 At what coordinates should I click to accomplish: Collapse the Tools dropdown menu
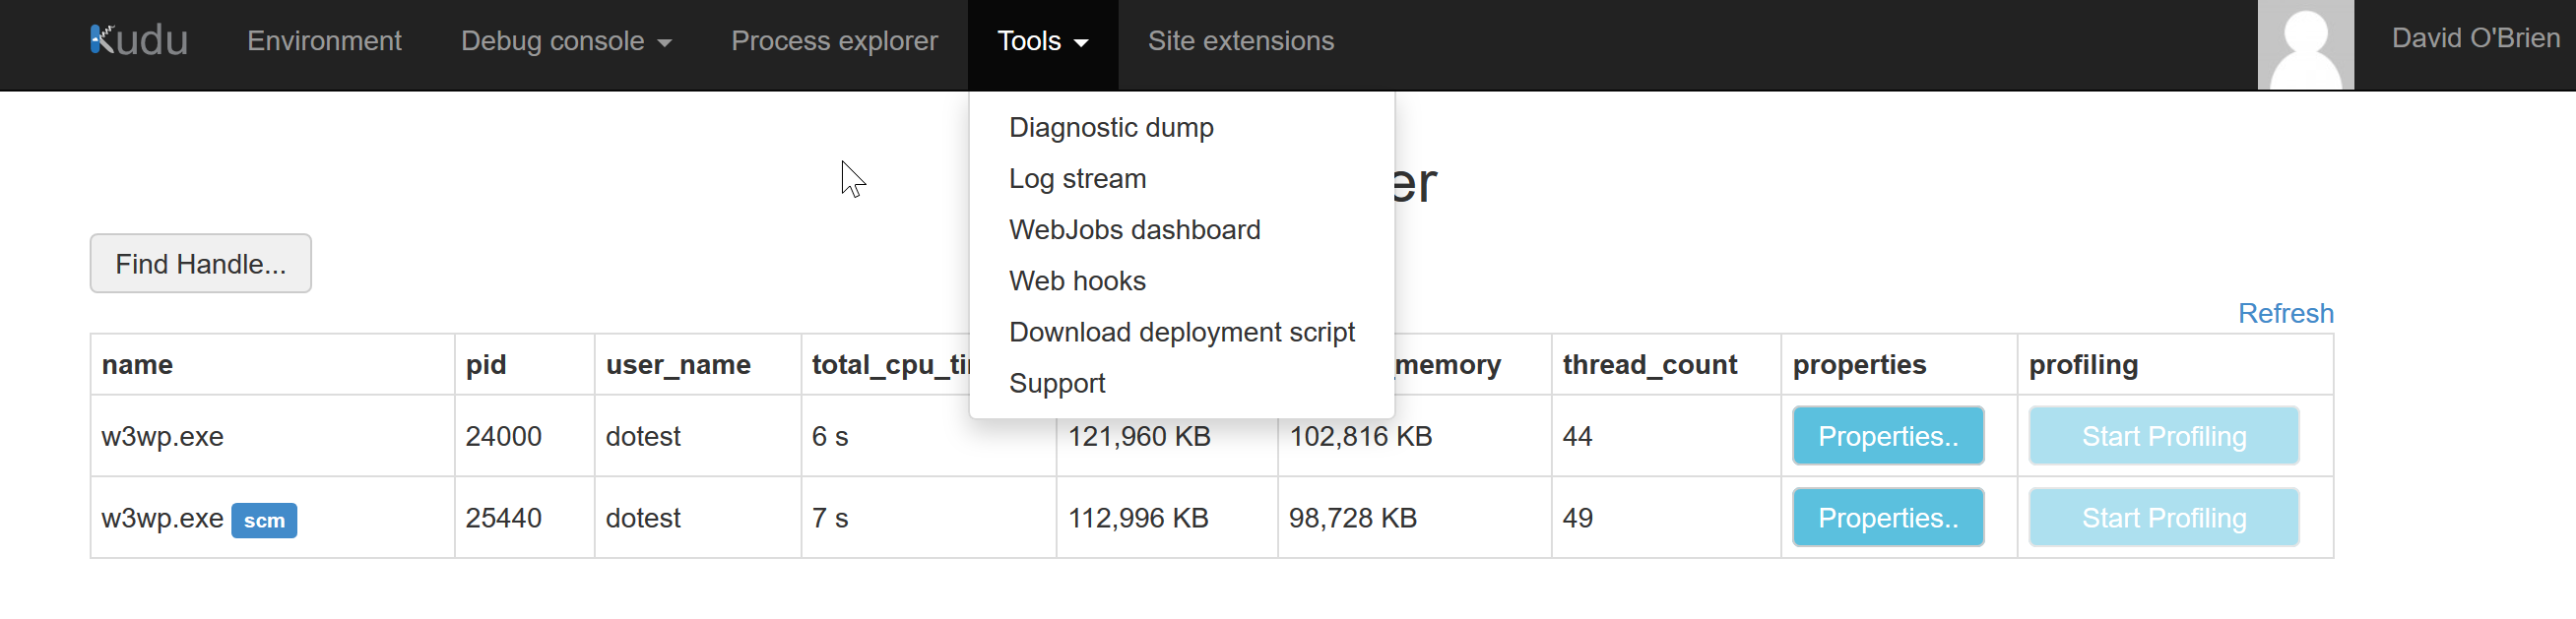pos(1042,41)
